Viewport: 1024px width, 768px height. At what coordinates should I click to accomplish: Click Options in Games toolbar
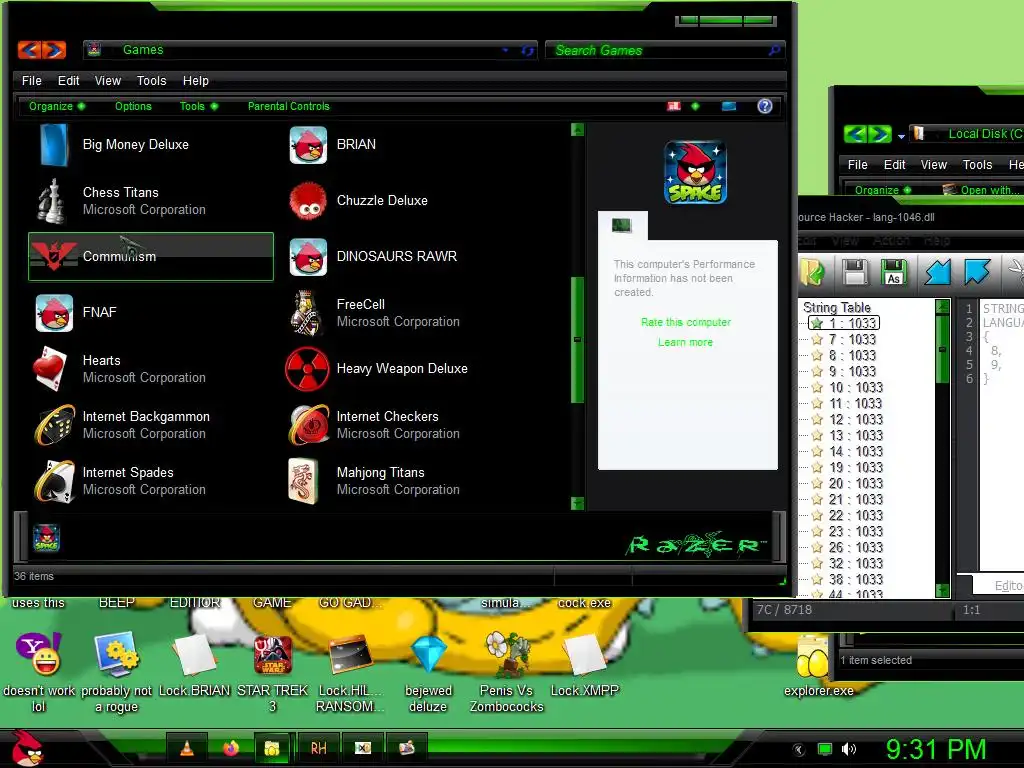click(x=133, y=106)
